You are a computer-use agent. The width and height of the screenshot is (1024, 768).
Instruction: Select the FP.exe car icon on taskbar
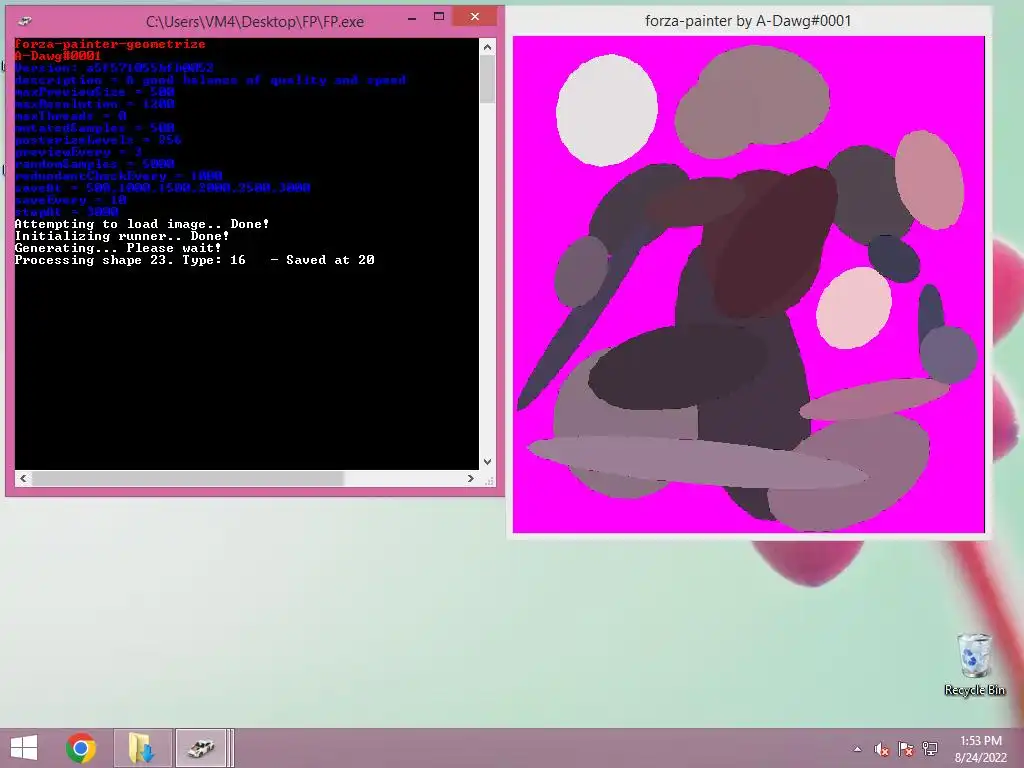tap(200, 748)
